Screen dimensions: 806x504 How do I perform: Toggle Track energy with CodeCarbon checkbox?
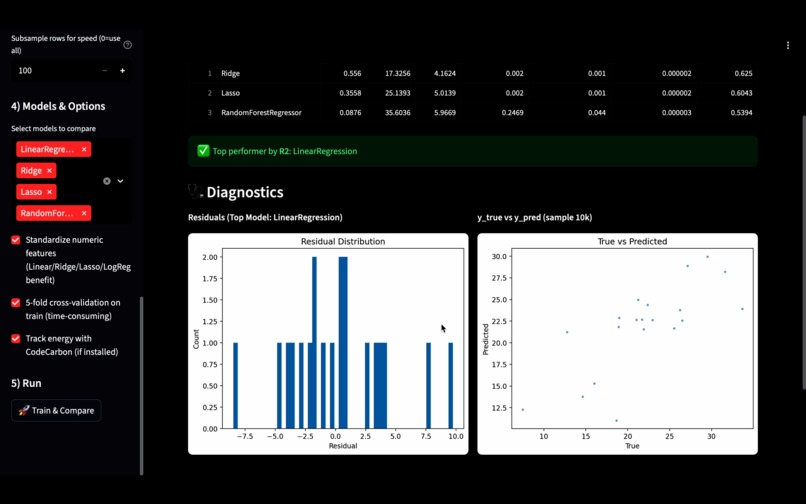pyautogui.click(x=16, y=338)
